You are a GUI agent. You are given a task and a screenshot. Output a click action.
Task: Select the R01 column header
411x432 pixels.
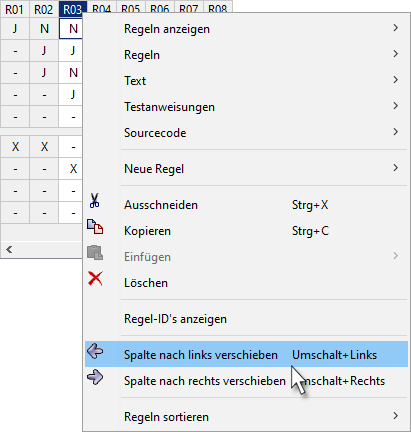tap(15, 9)
